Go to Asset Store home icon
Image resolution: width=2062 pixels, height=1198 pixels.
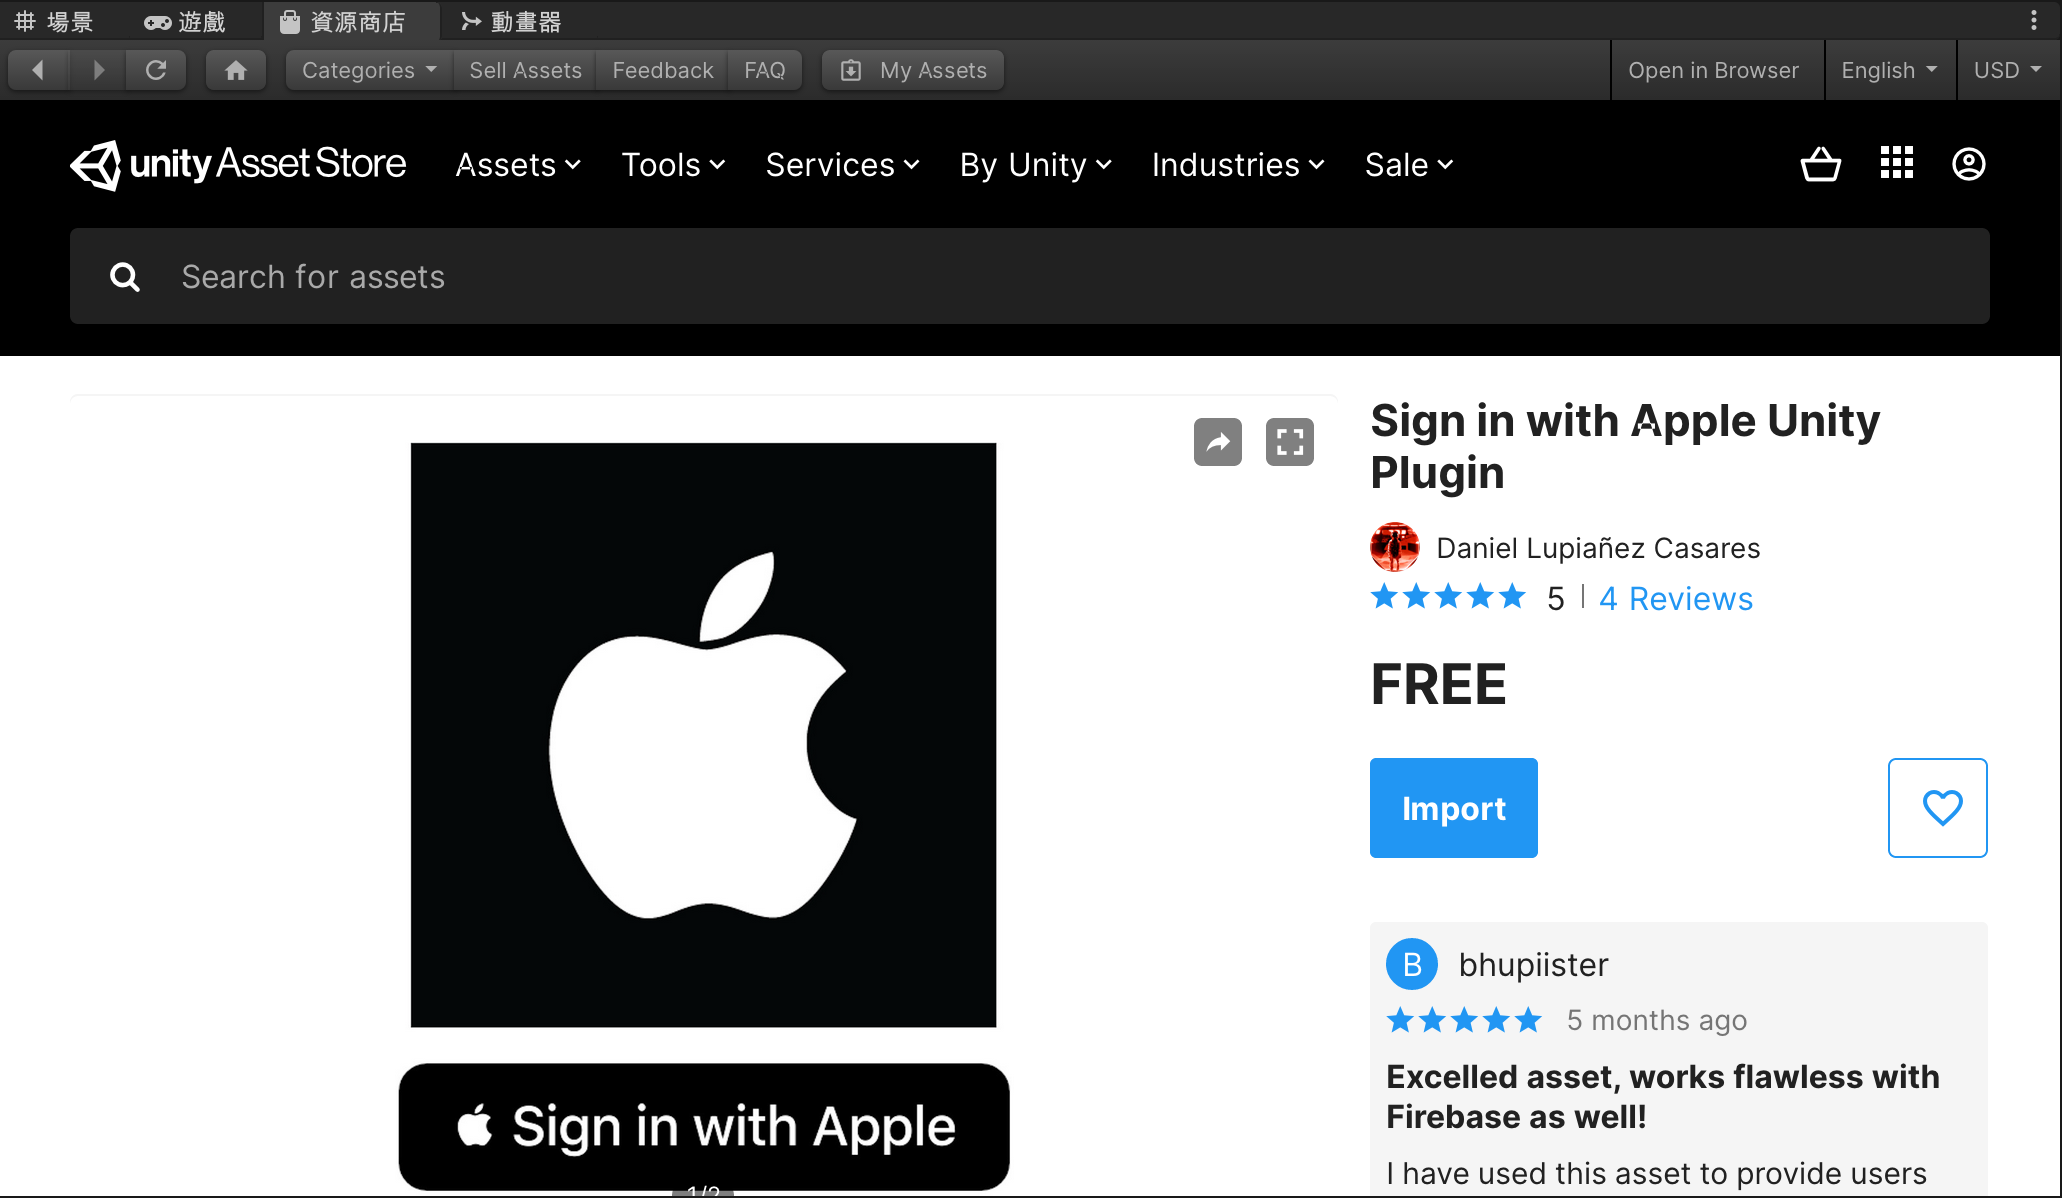tap(236, 70)
